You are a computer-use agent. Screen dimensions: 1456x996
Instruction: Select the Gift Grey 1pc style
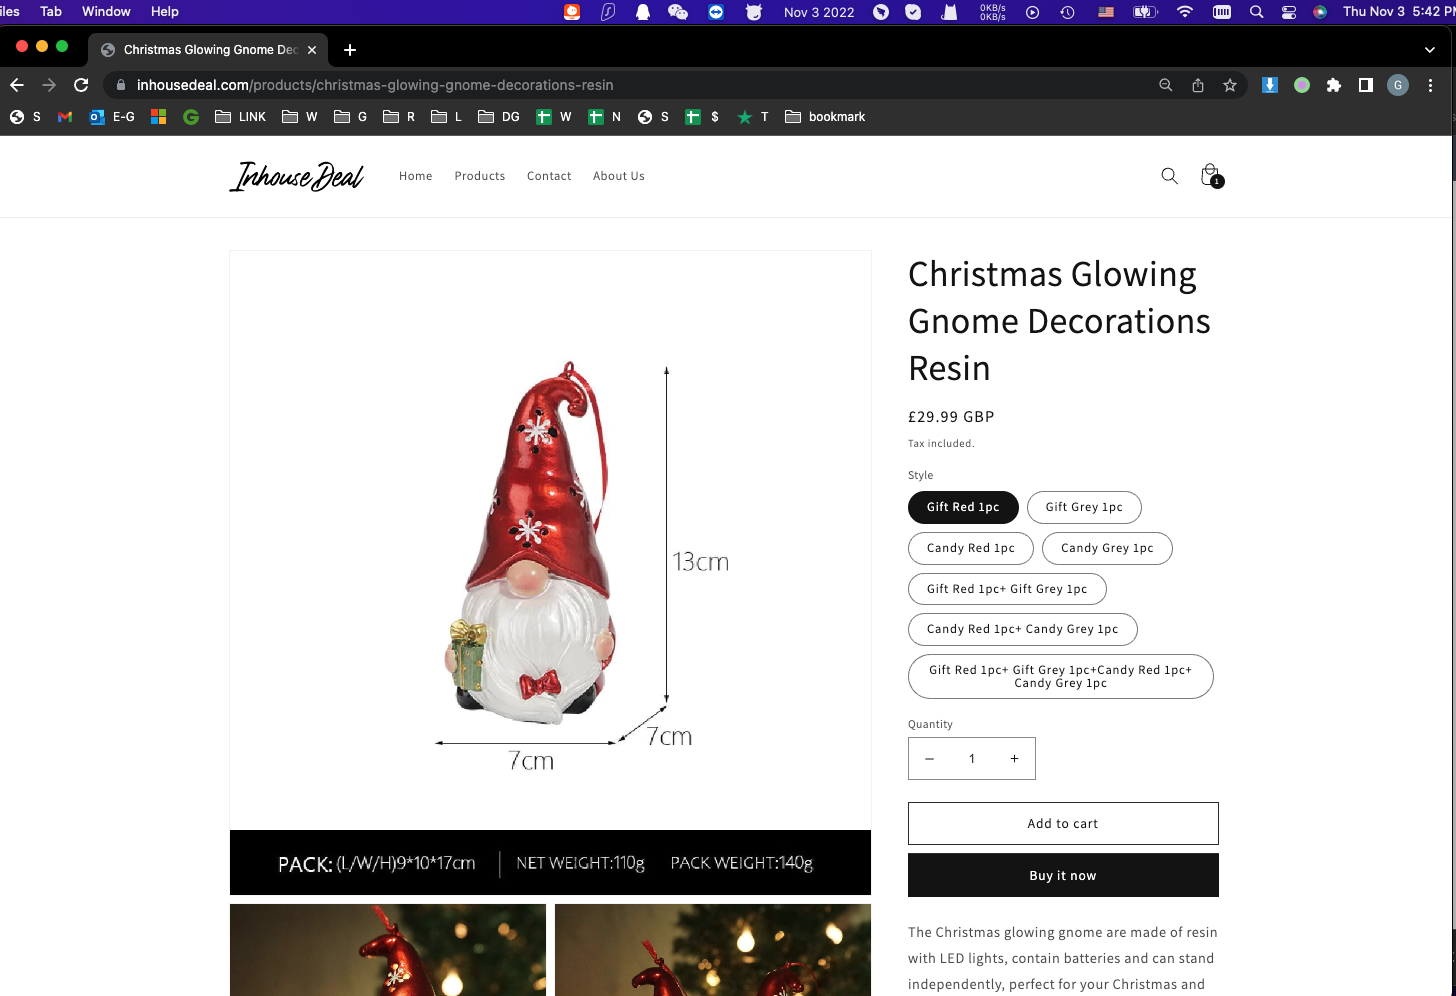pyautogui.click(x=1084, y=507)
